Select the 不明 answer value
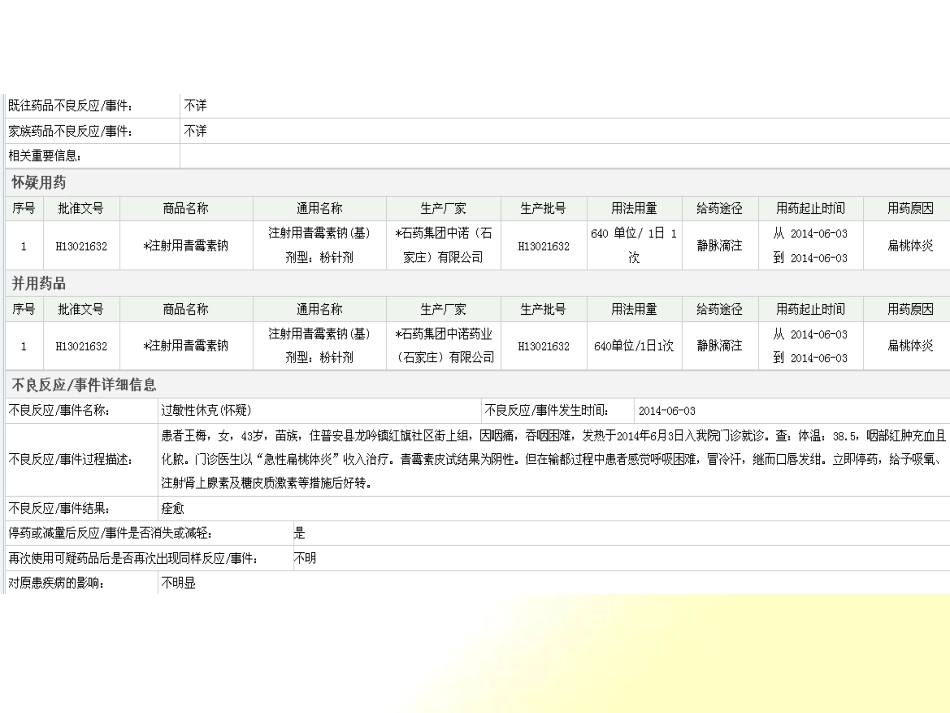This screenshot has height=713, width=950. [305, 559]
